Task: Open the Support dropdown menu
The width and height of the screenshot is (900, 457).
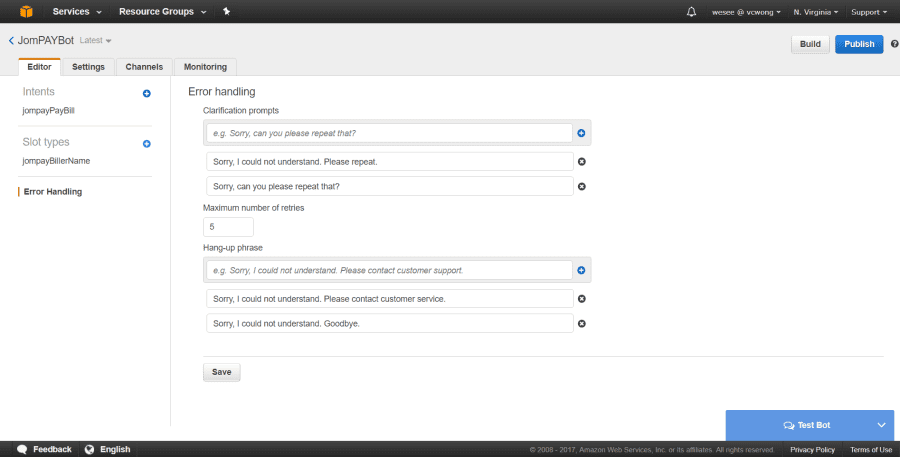Action: [869, 12]
